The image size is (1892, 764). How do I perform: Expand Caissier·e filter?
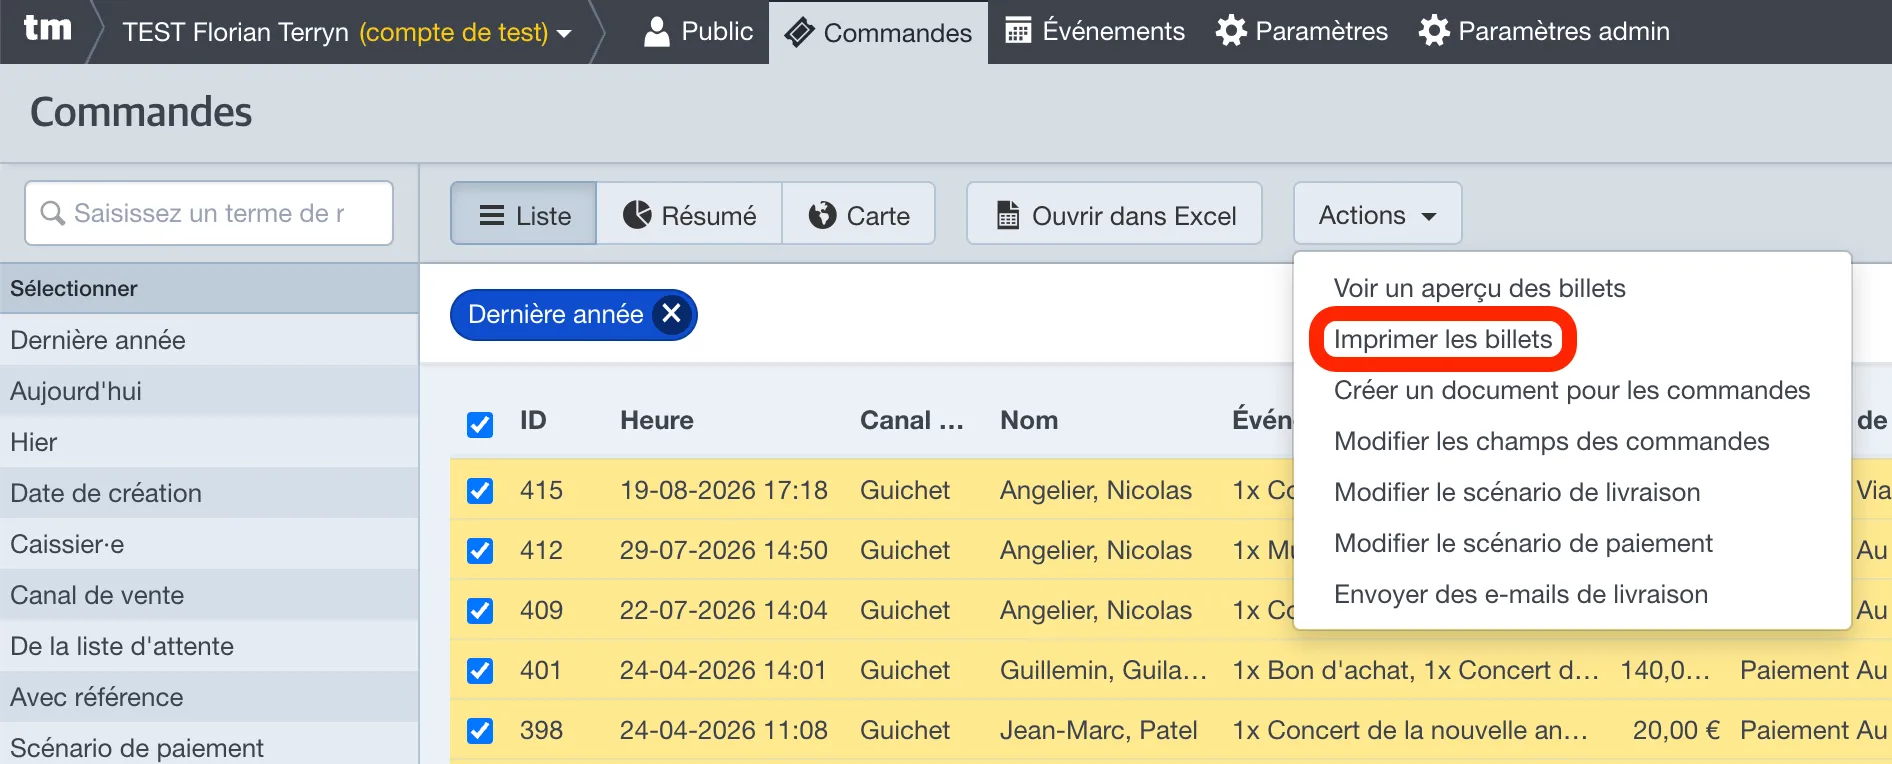(x=209, y=544)
